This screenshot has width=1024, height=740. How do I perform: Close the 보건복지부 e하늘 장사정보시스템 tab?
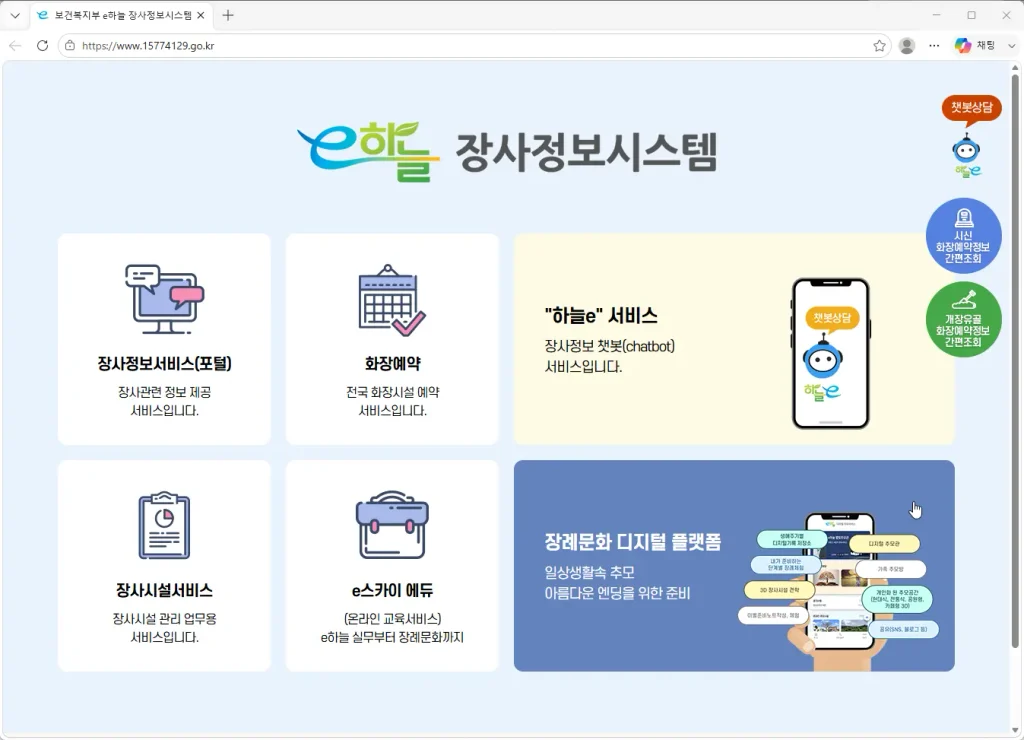[200, 15]
